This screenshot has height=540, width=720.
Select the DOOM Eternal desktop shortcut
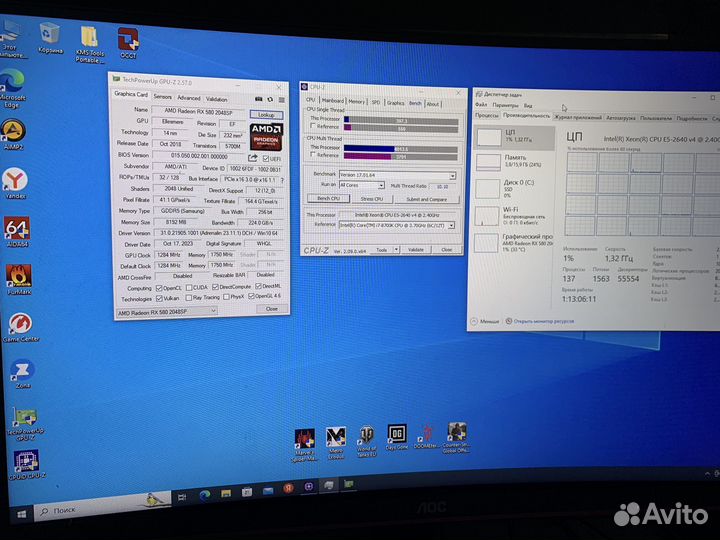pyautogui.click(x=426, y=436)
